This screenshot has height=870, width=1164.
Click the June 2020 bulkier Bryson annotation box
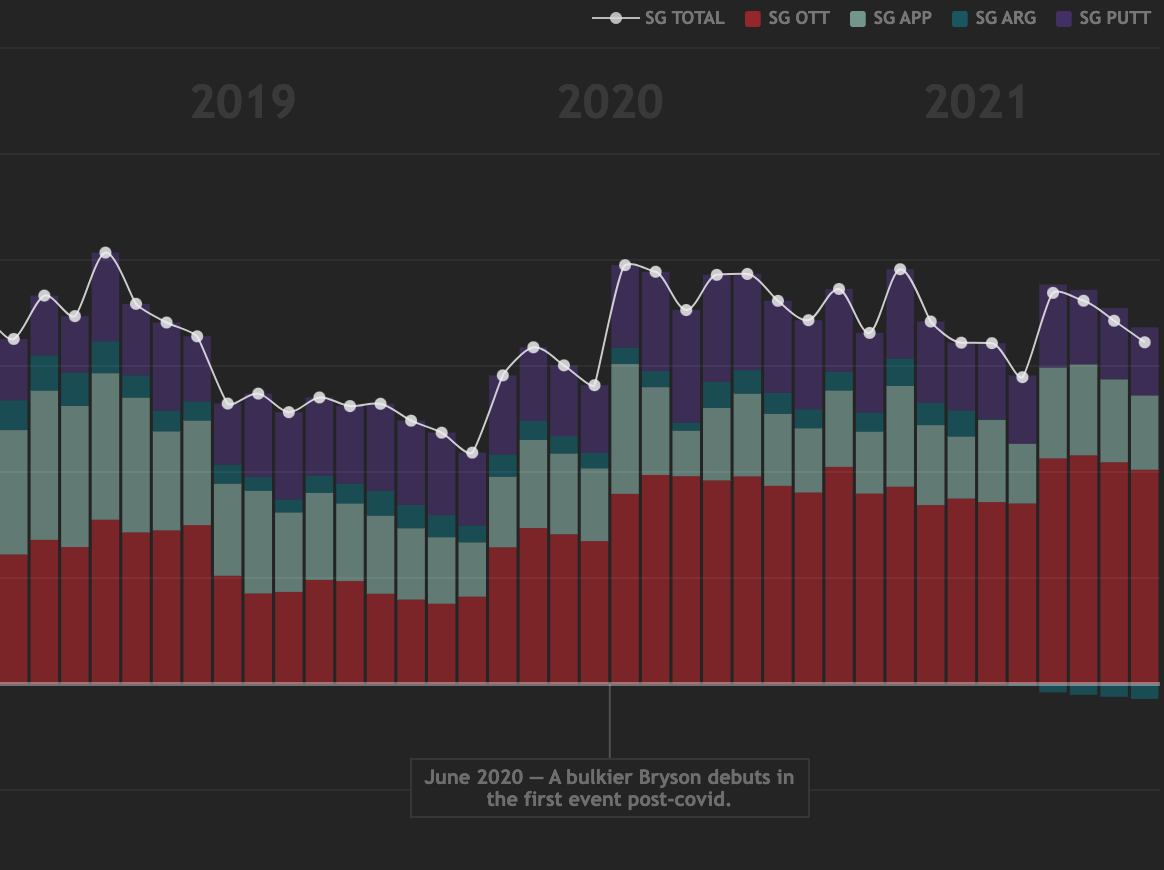(609, 788)
